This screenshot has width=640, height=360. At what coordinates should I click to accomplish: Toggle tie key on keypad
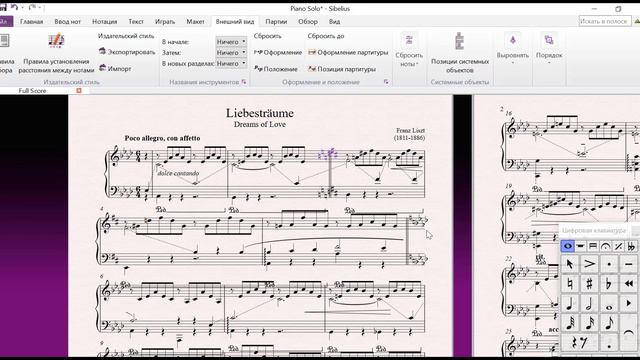tap(629, 332)
